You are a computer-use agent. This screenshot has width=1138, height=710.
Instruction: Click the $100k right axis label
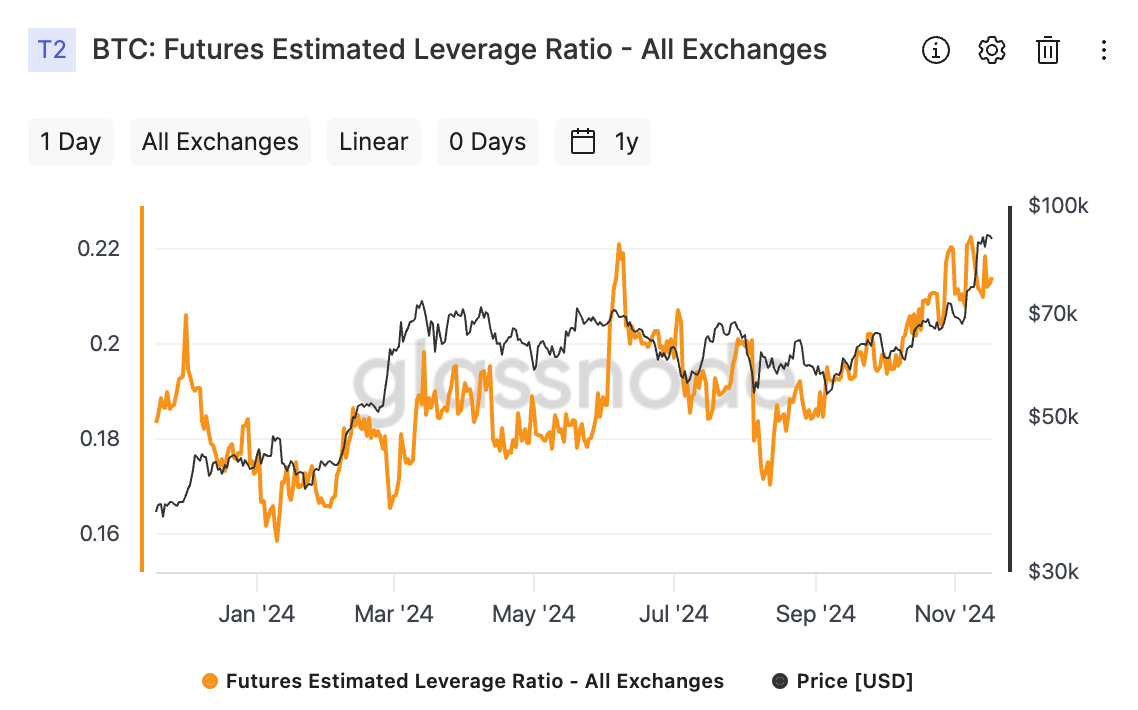coord(1058,205)
